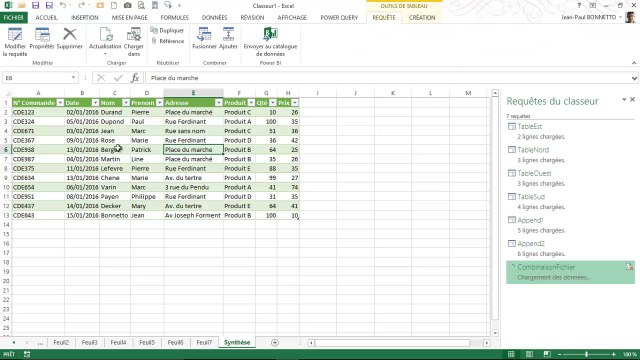Switch to Feuil7 sheet tab
This screenshot has width=640, height=360.
(204, 342)
